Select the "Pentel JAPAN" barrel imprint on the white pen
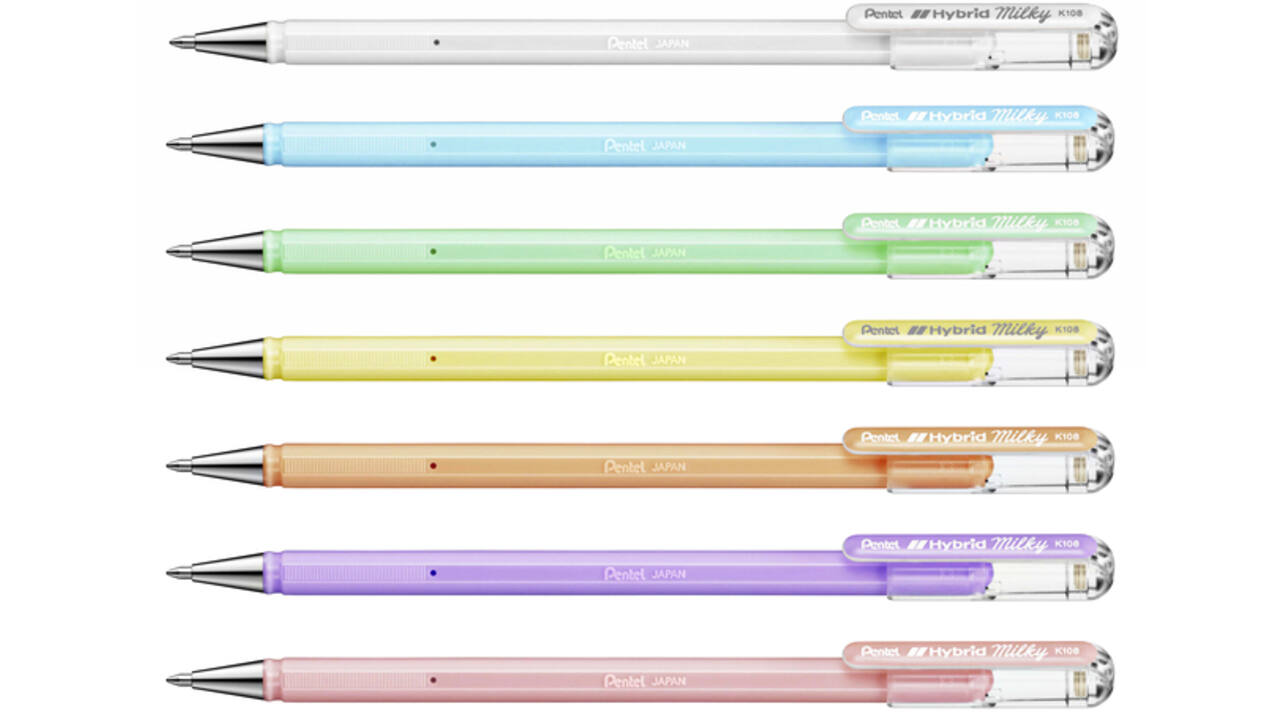The image size is (1280, 720). [648, 44]
